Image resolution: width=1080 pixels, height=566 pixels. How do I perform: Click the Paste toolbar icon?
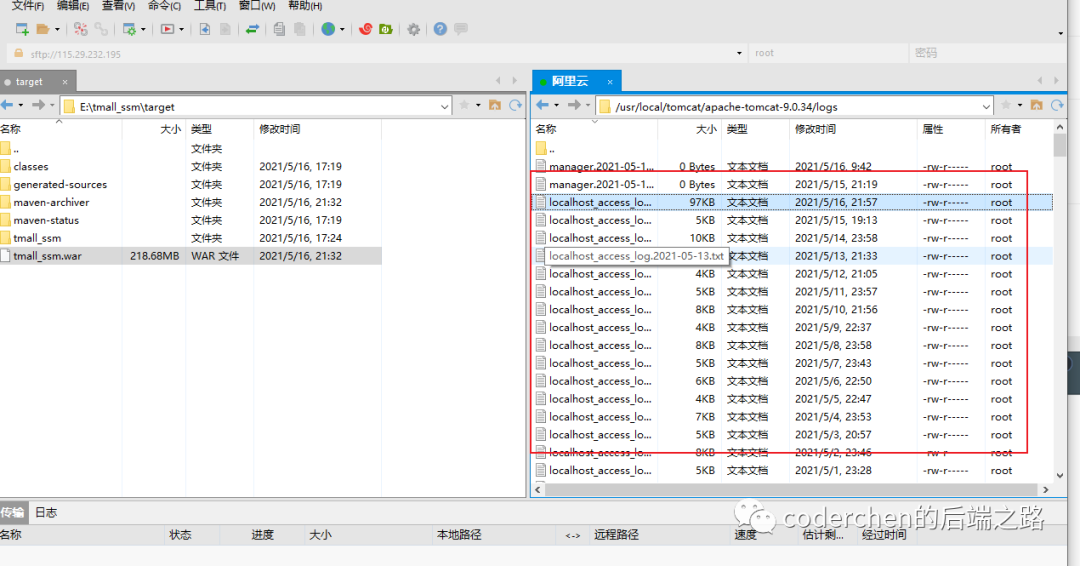300,29
